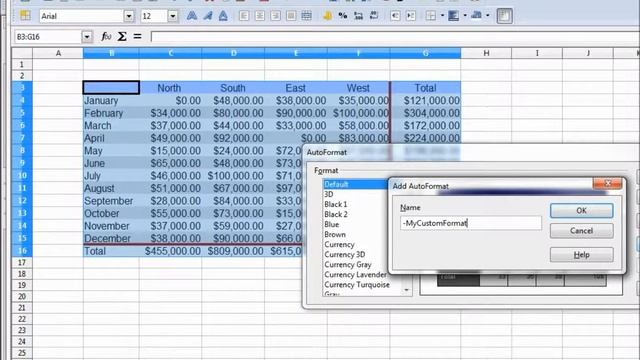Screen dimensions: 640x360
Task: Insert Sum function
Action: tap(122, 36)
